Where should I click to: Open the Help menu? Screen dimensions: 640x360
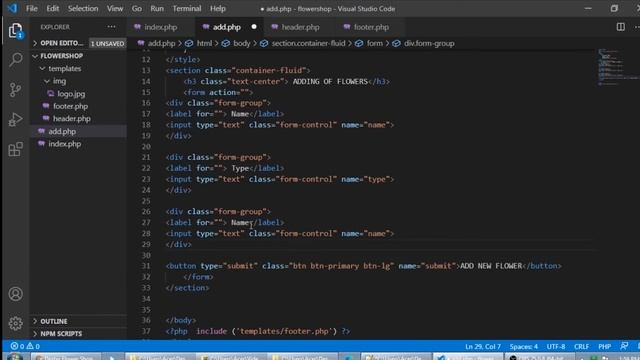218,9
